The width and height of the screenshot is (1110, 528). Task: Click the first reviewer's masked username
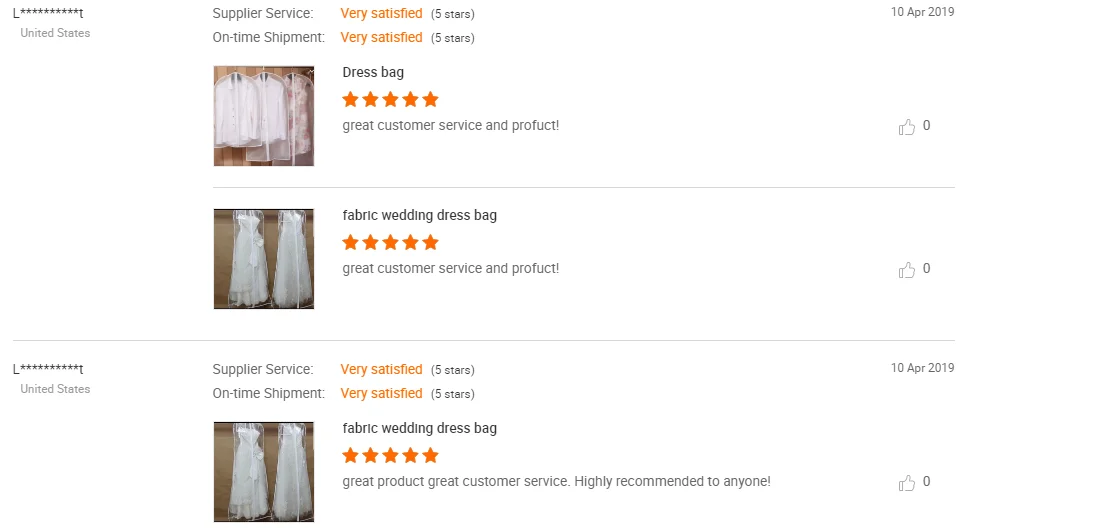pos(48,13)
